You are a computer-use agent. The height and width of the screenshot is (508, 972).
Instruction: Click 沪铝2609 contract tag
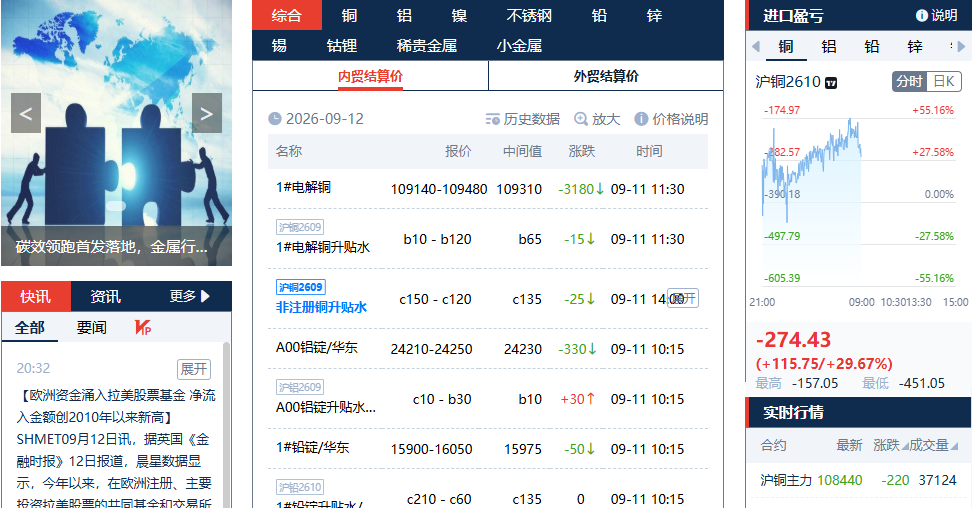click(300, 387)
